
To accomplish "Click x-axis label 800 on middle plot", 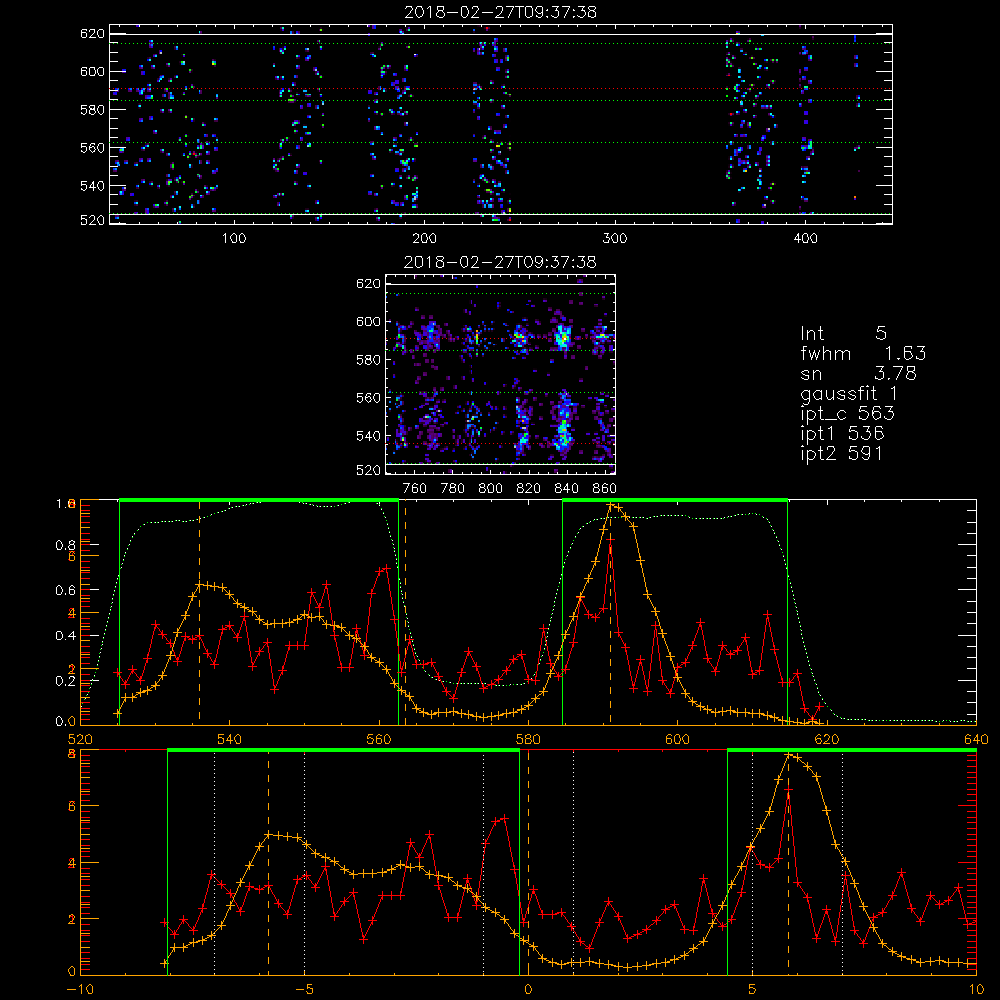I will [490, 489].
